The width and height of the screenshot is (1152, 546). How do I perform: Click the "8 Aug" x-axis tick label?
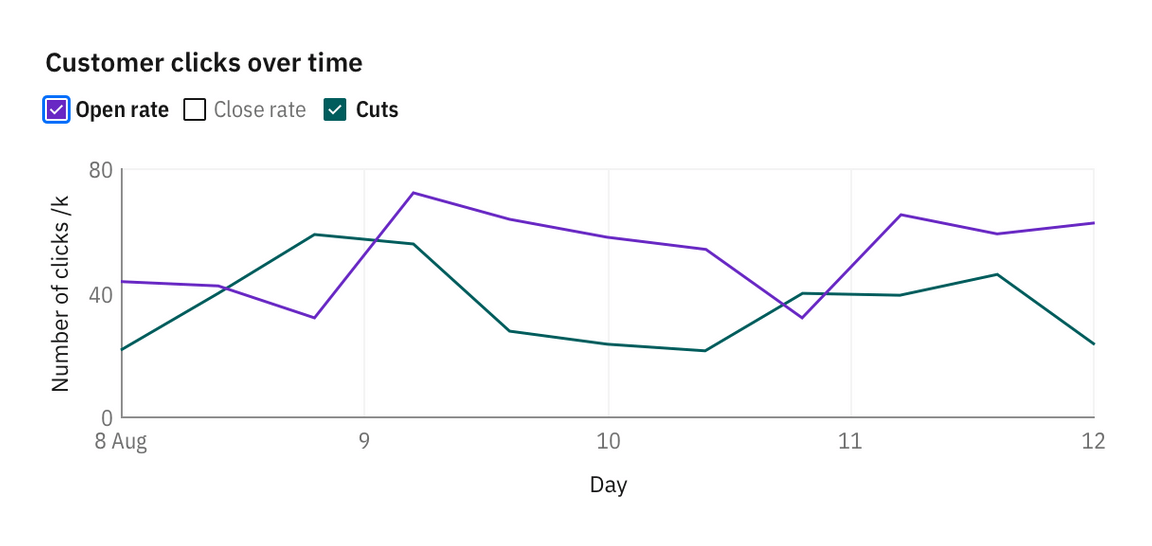[x=121, y=442]
